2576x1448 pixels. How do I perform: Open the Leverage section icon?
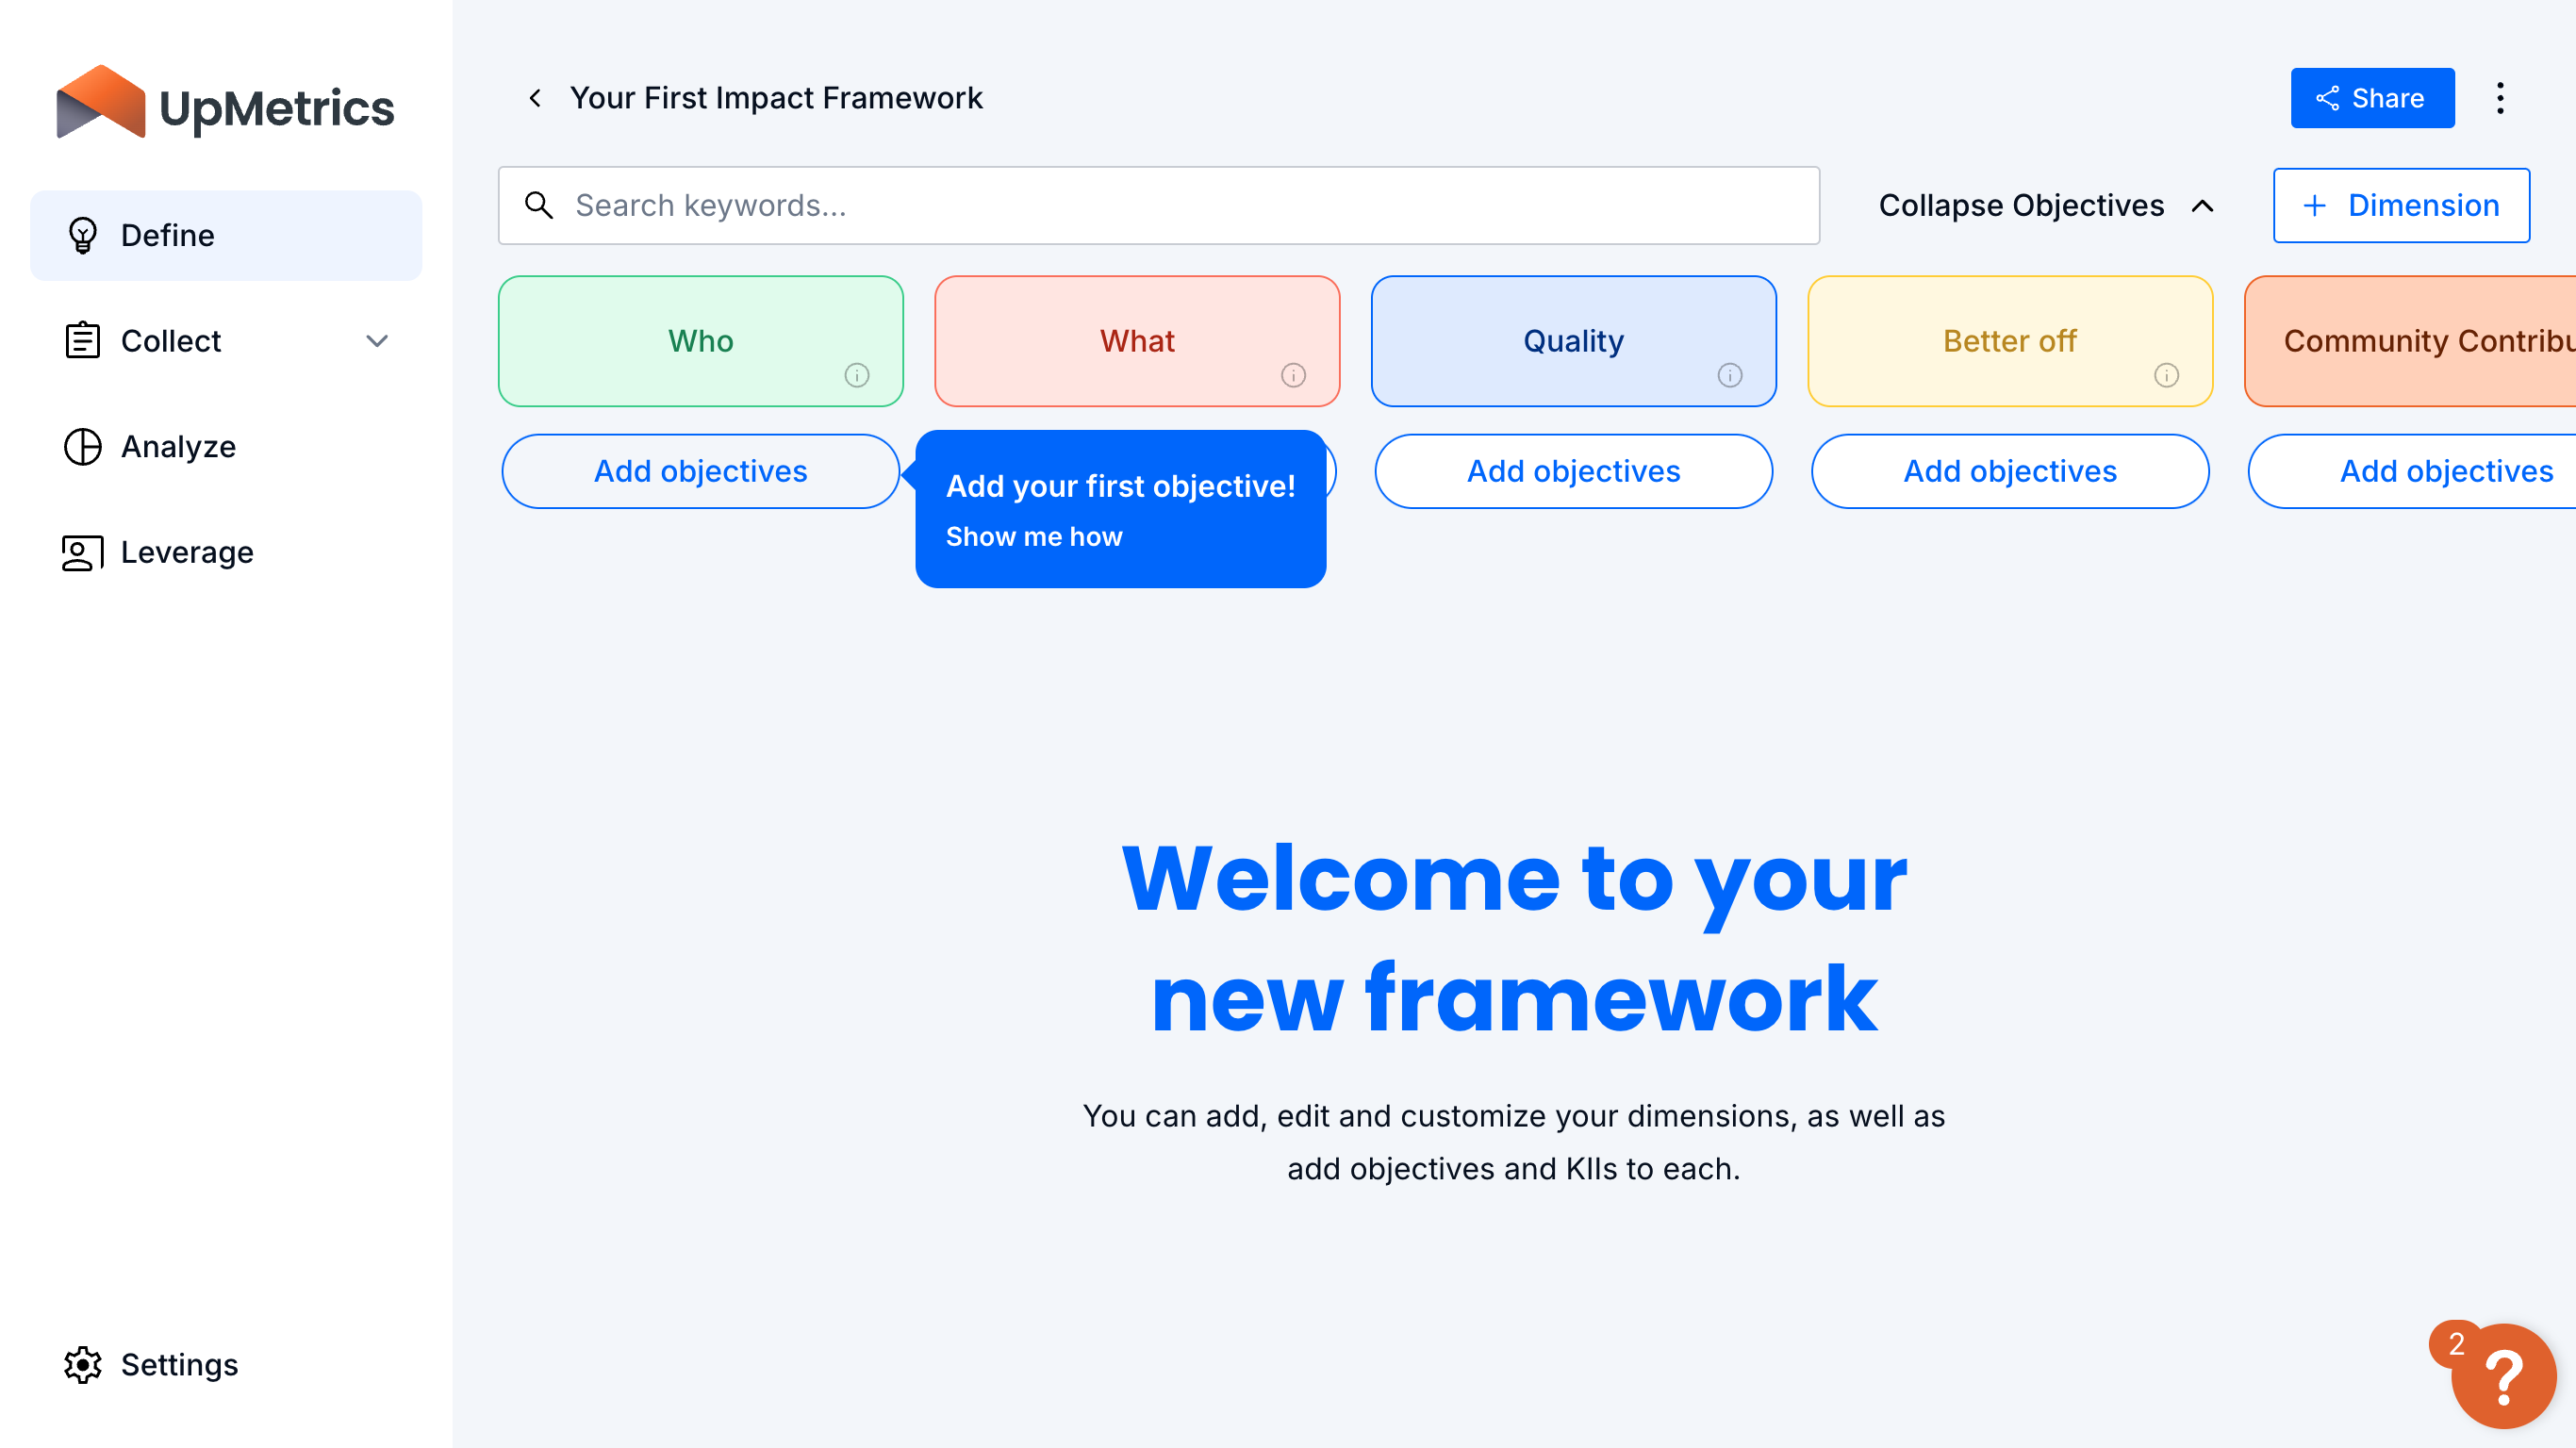pyautogui.click(x=81, y=551)
